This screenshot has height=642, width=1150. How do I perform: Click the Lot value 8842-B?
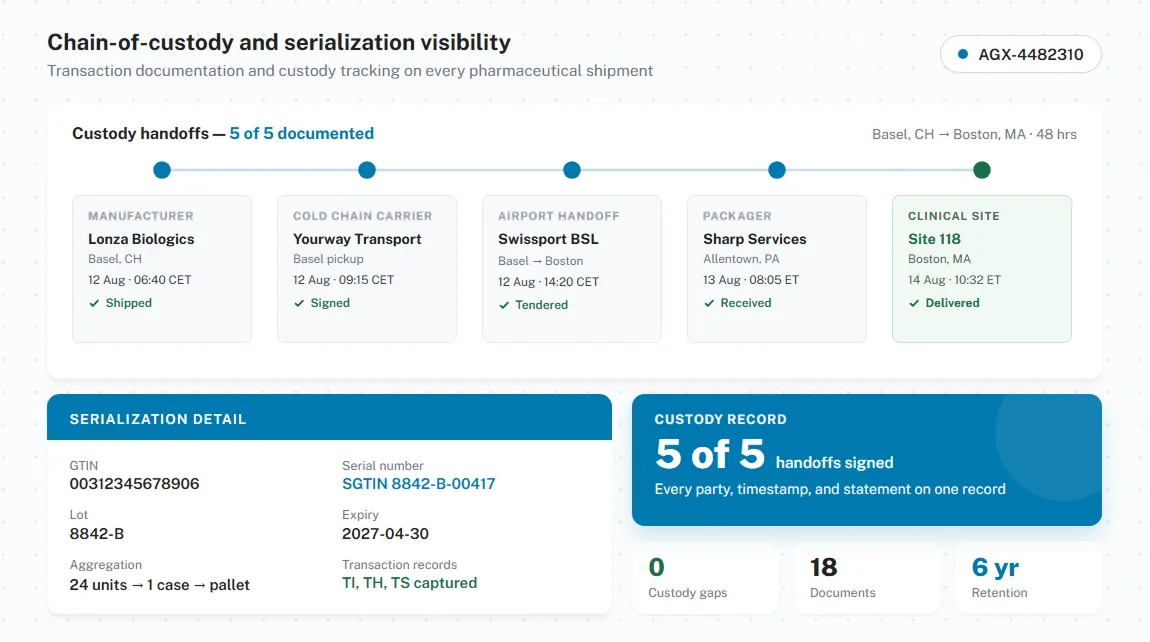point(97,533)
